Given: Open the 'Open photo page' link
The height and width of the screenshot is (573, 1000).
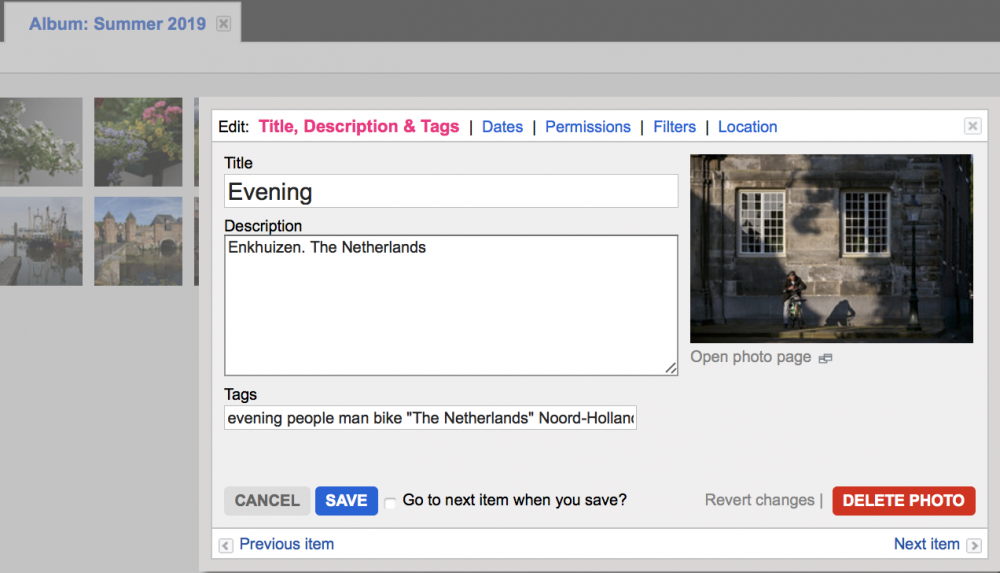Looking at the screenshot, I should pyautogui.click(x=750, y=357).
